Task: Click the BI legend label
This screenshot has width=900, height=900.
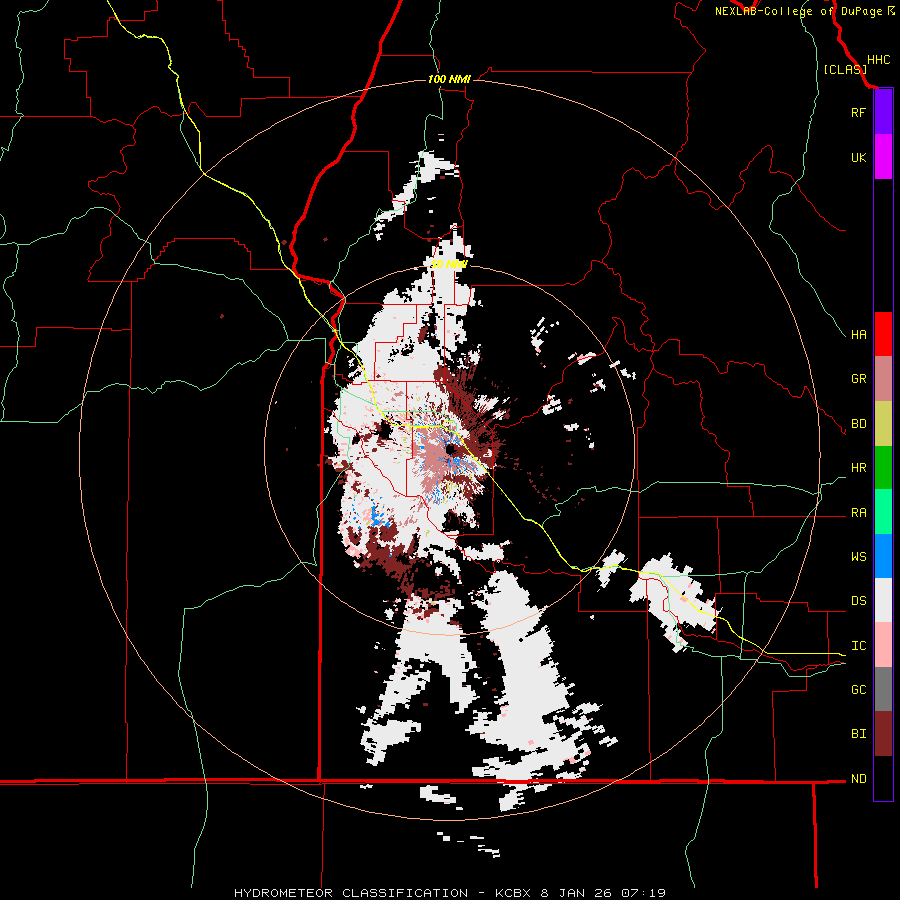Action: coord(858,734)
